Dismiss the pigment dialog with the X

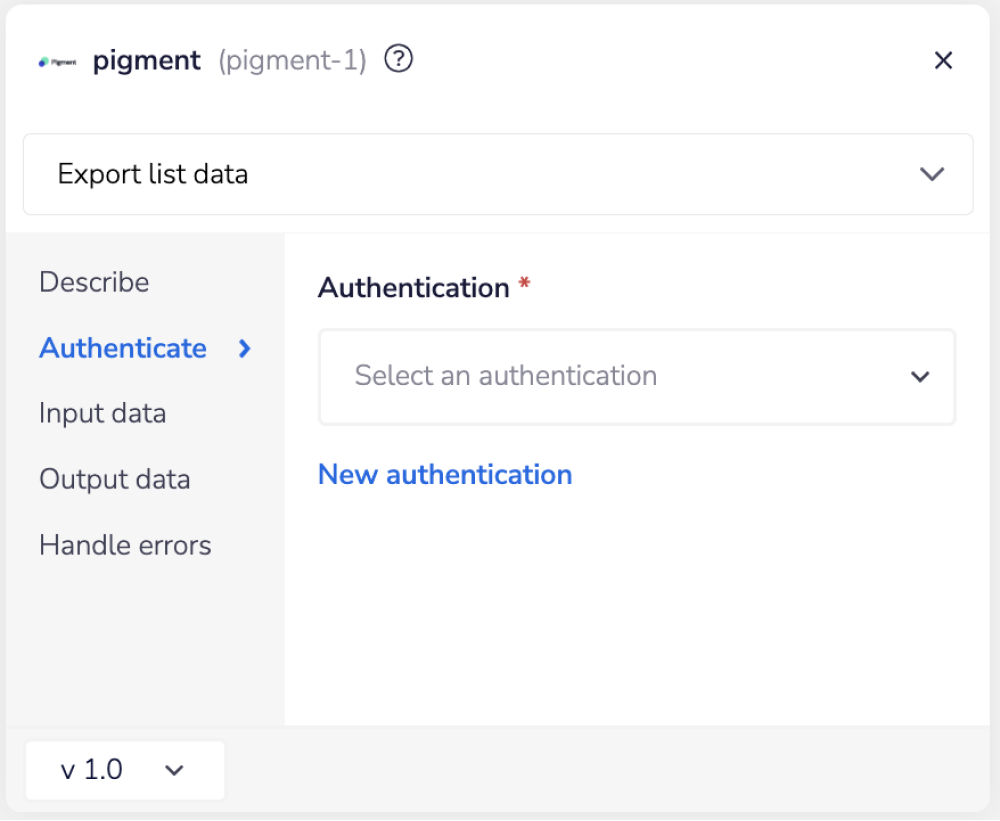(x=943, y=60)
